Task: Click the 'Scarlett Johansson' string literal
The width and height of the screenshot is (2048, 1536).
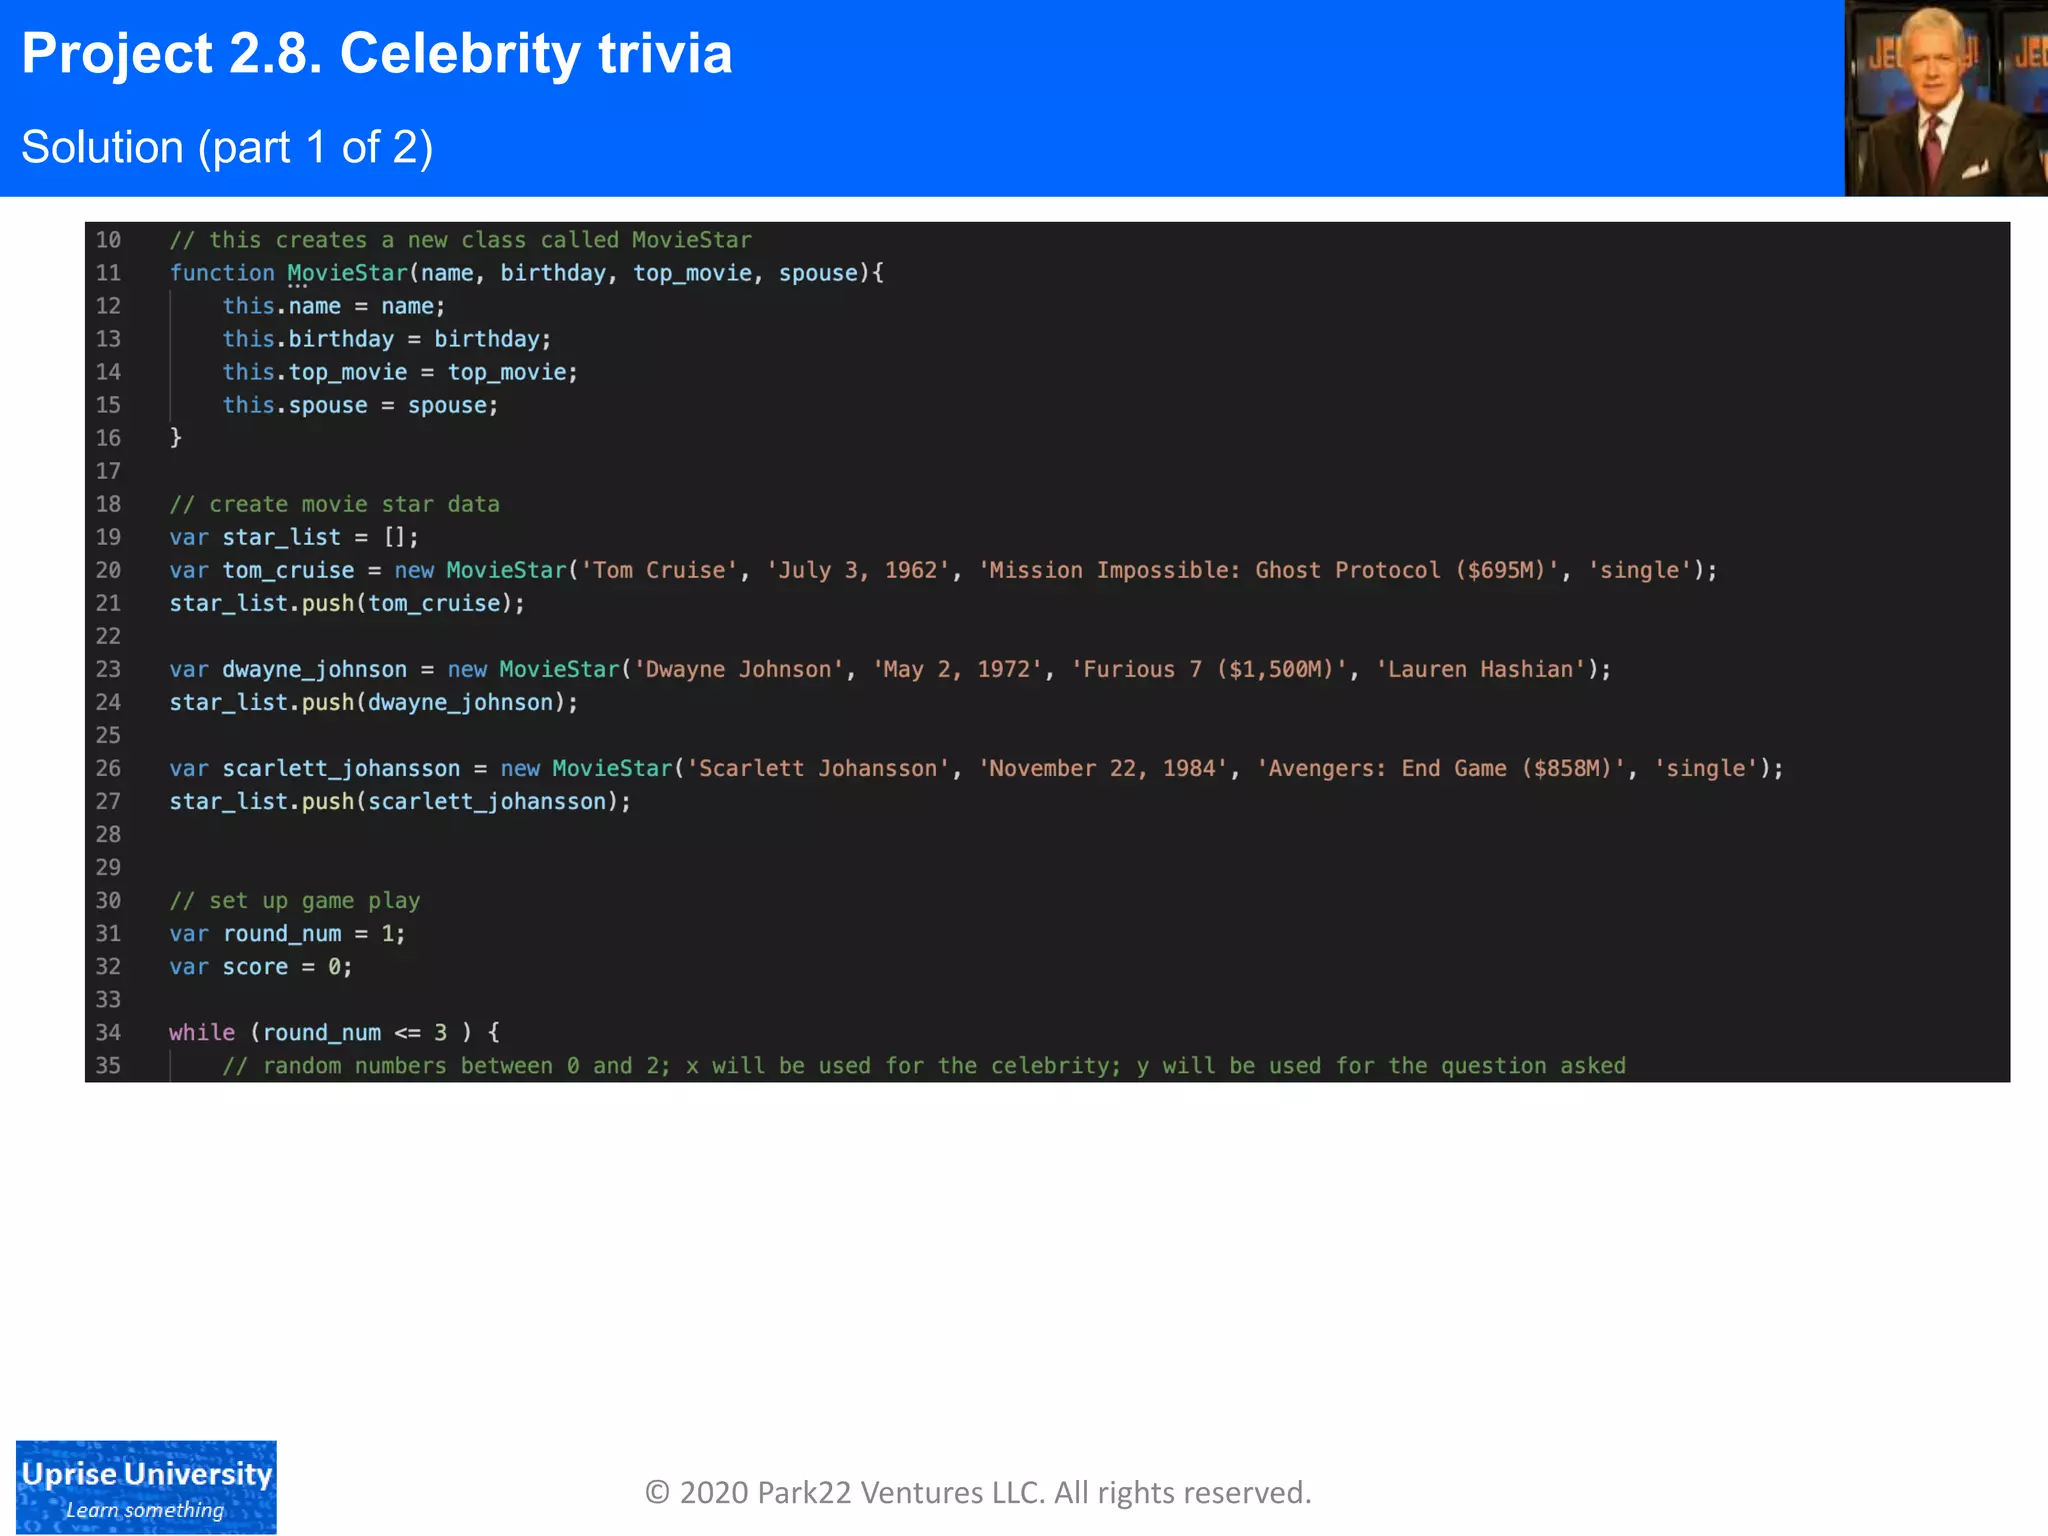Action: pyautogui.click(x=817, y=768)
